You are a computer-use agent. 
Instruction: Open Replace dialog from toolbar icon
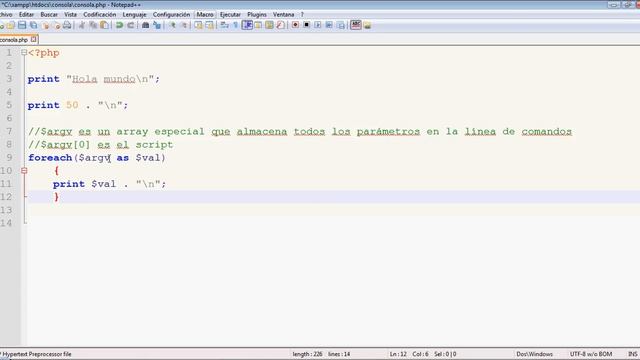pos(157,25)
